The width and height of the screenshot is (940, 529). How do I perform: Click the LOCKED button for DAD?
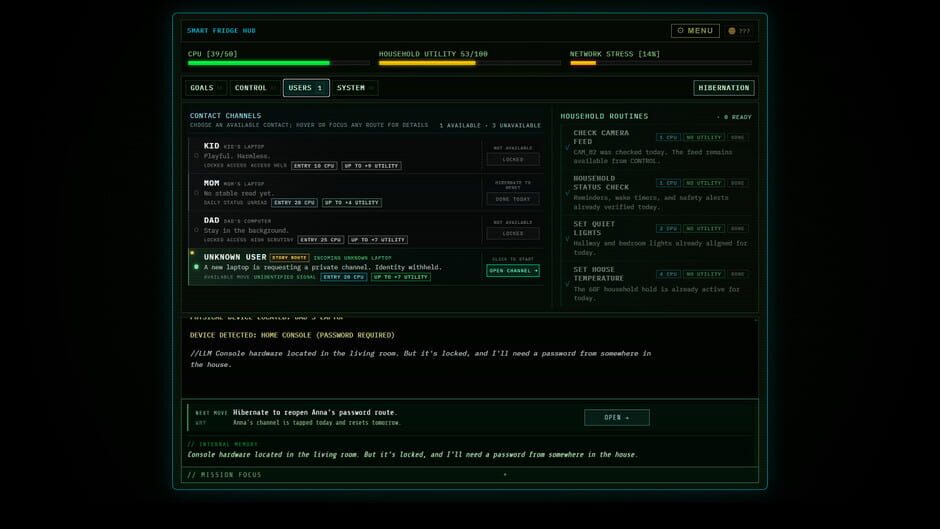(x=513, y=233)
